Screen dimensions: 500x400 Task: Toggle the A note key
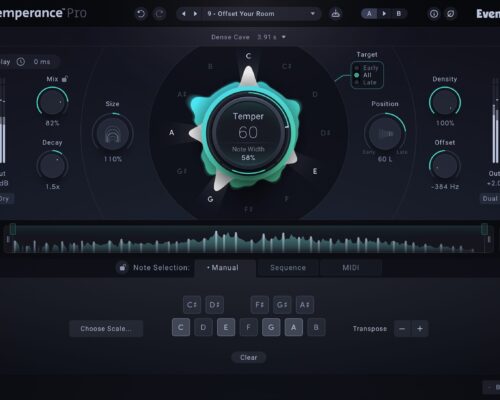[x=294, y=327]
